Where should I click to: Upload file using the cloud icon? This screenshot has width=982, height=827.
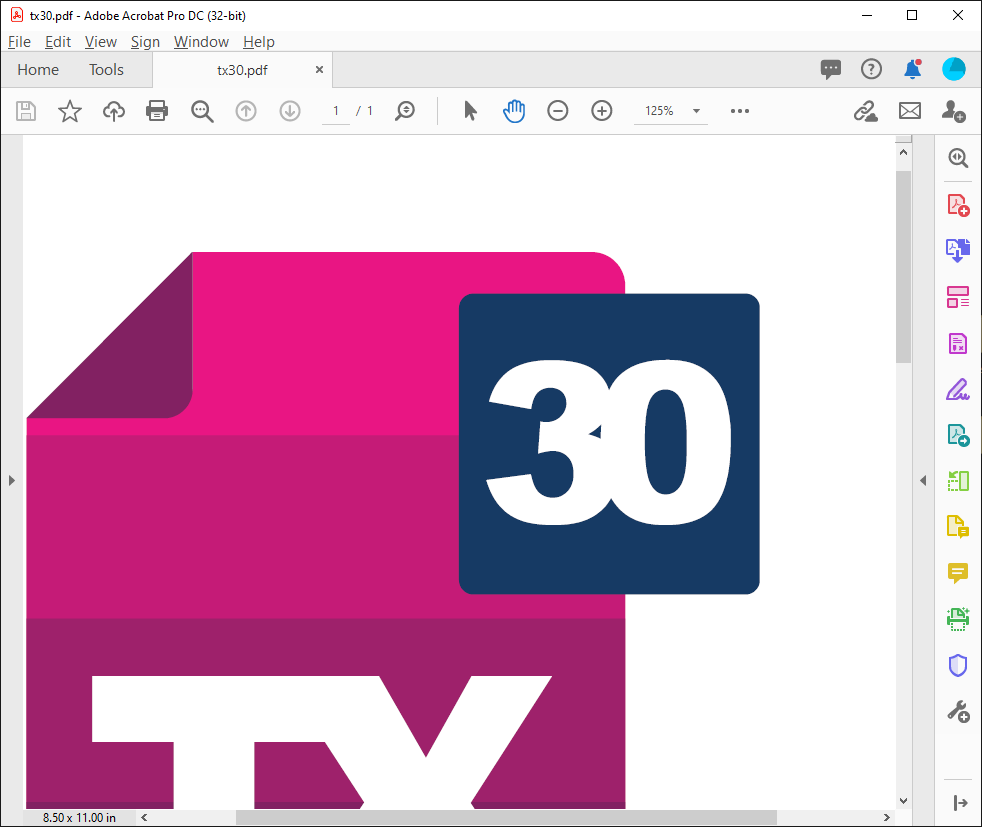click(x=113, y=111)
